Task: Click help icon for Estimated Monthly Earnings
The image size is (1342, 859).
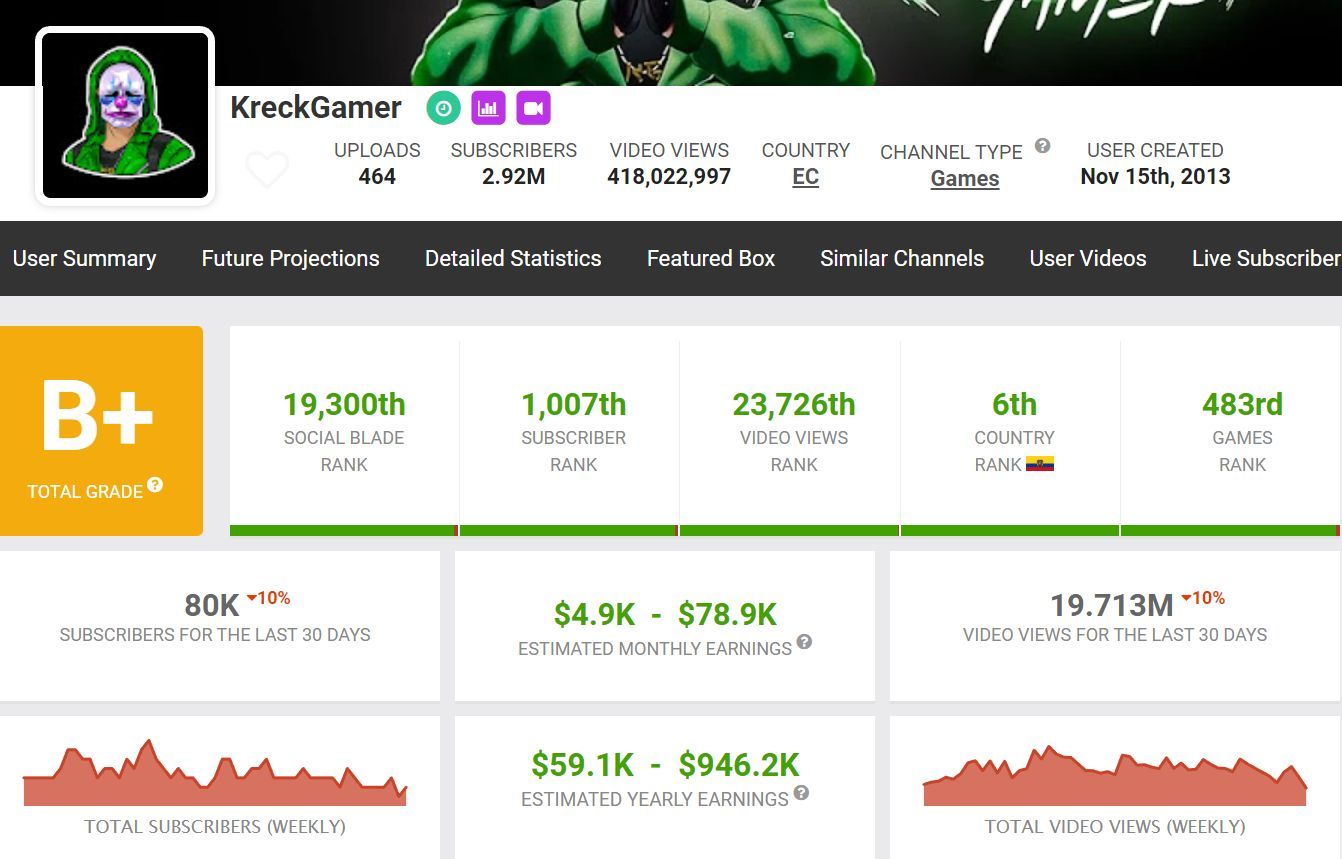Action: click(x=804, y=642)
